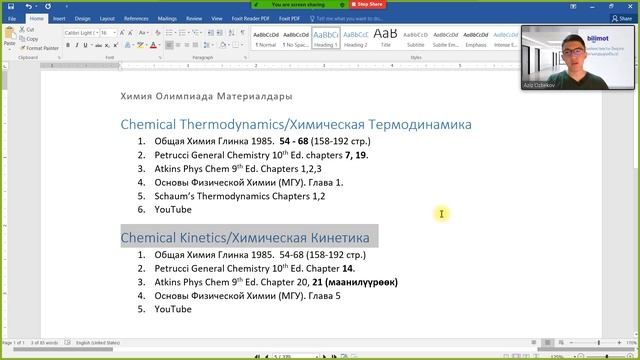This screenshot has height=360, width=640.
Task: Switch to the Insert ribbon tab
Action: point(59,19)
